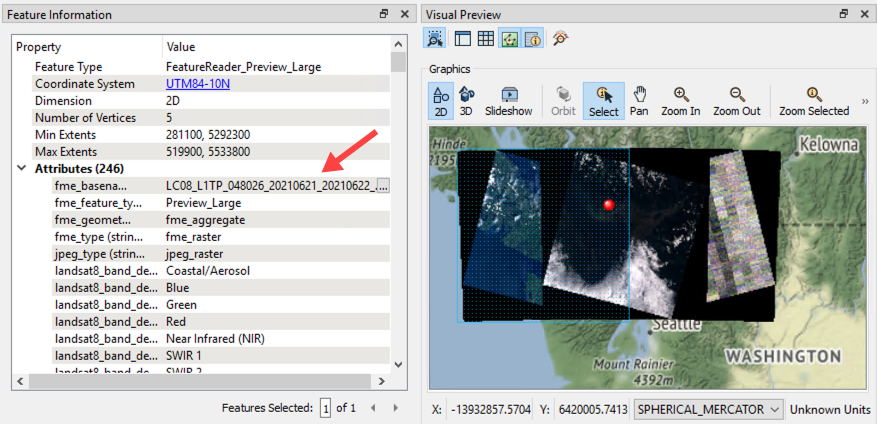Select the jpeg_raster value
Image resolution: width=877 pixels, height=424 pixels.
point(195,254)
